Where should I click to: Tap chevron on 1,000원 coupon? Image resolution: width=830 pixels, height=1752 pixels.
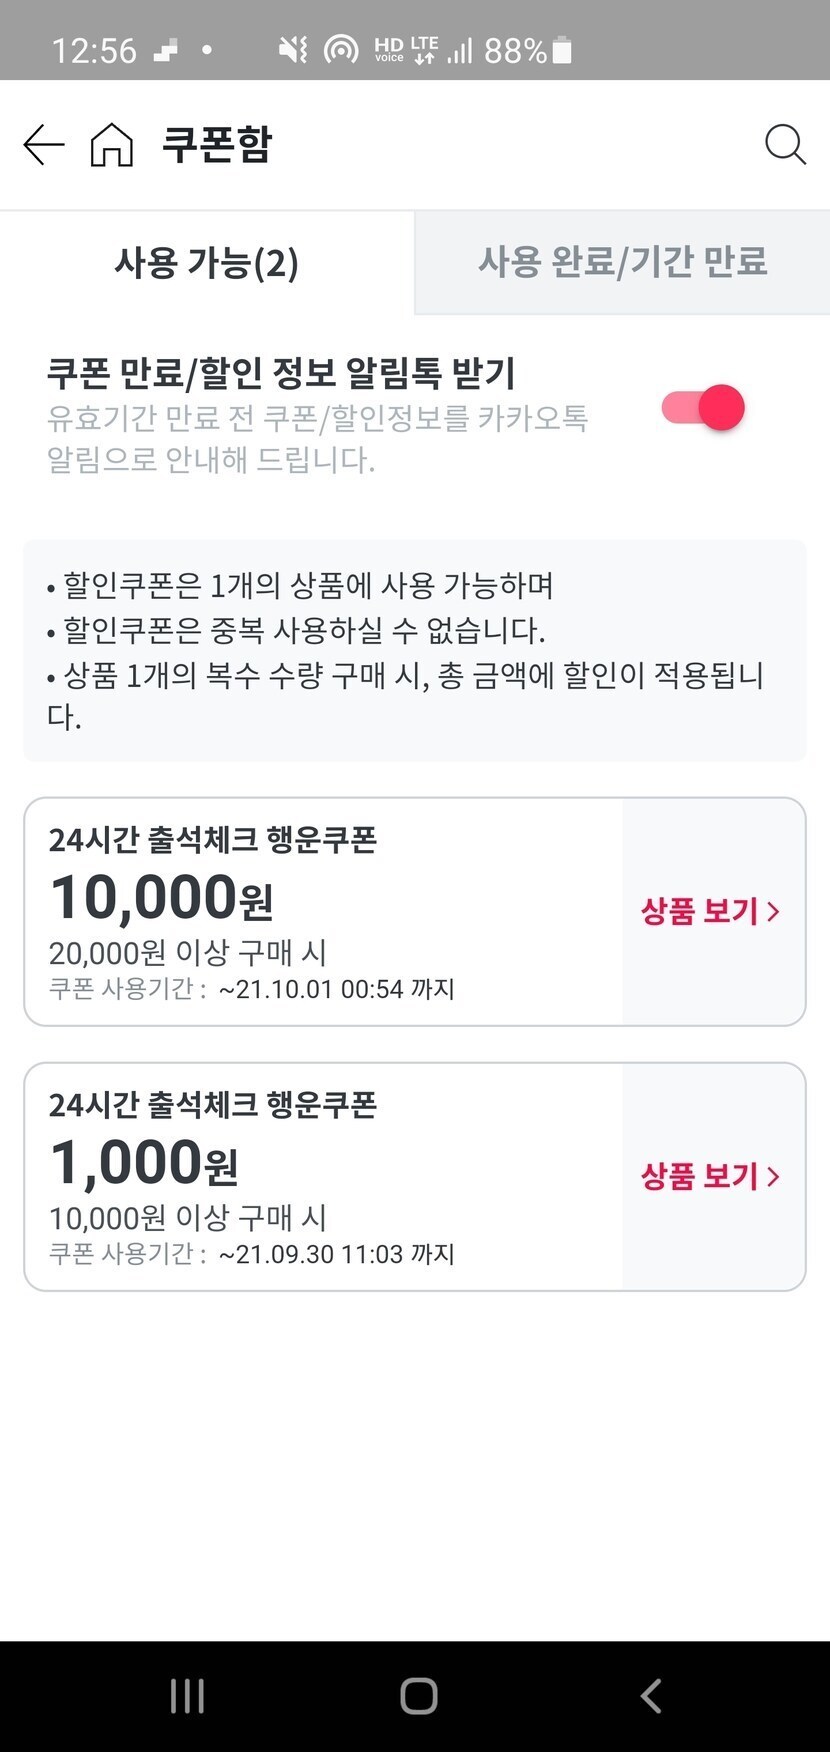pos(773,1176)
